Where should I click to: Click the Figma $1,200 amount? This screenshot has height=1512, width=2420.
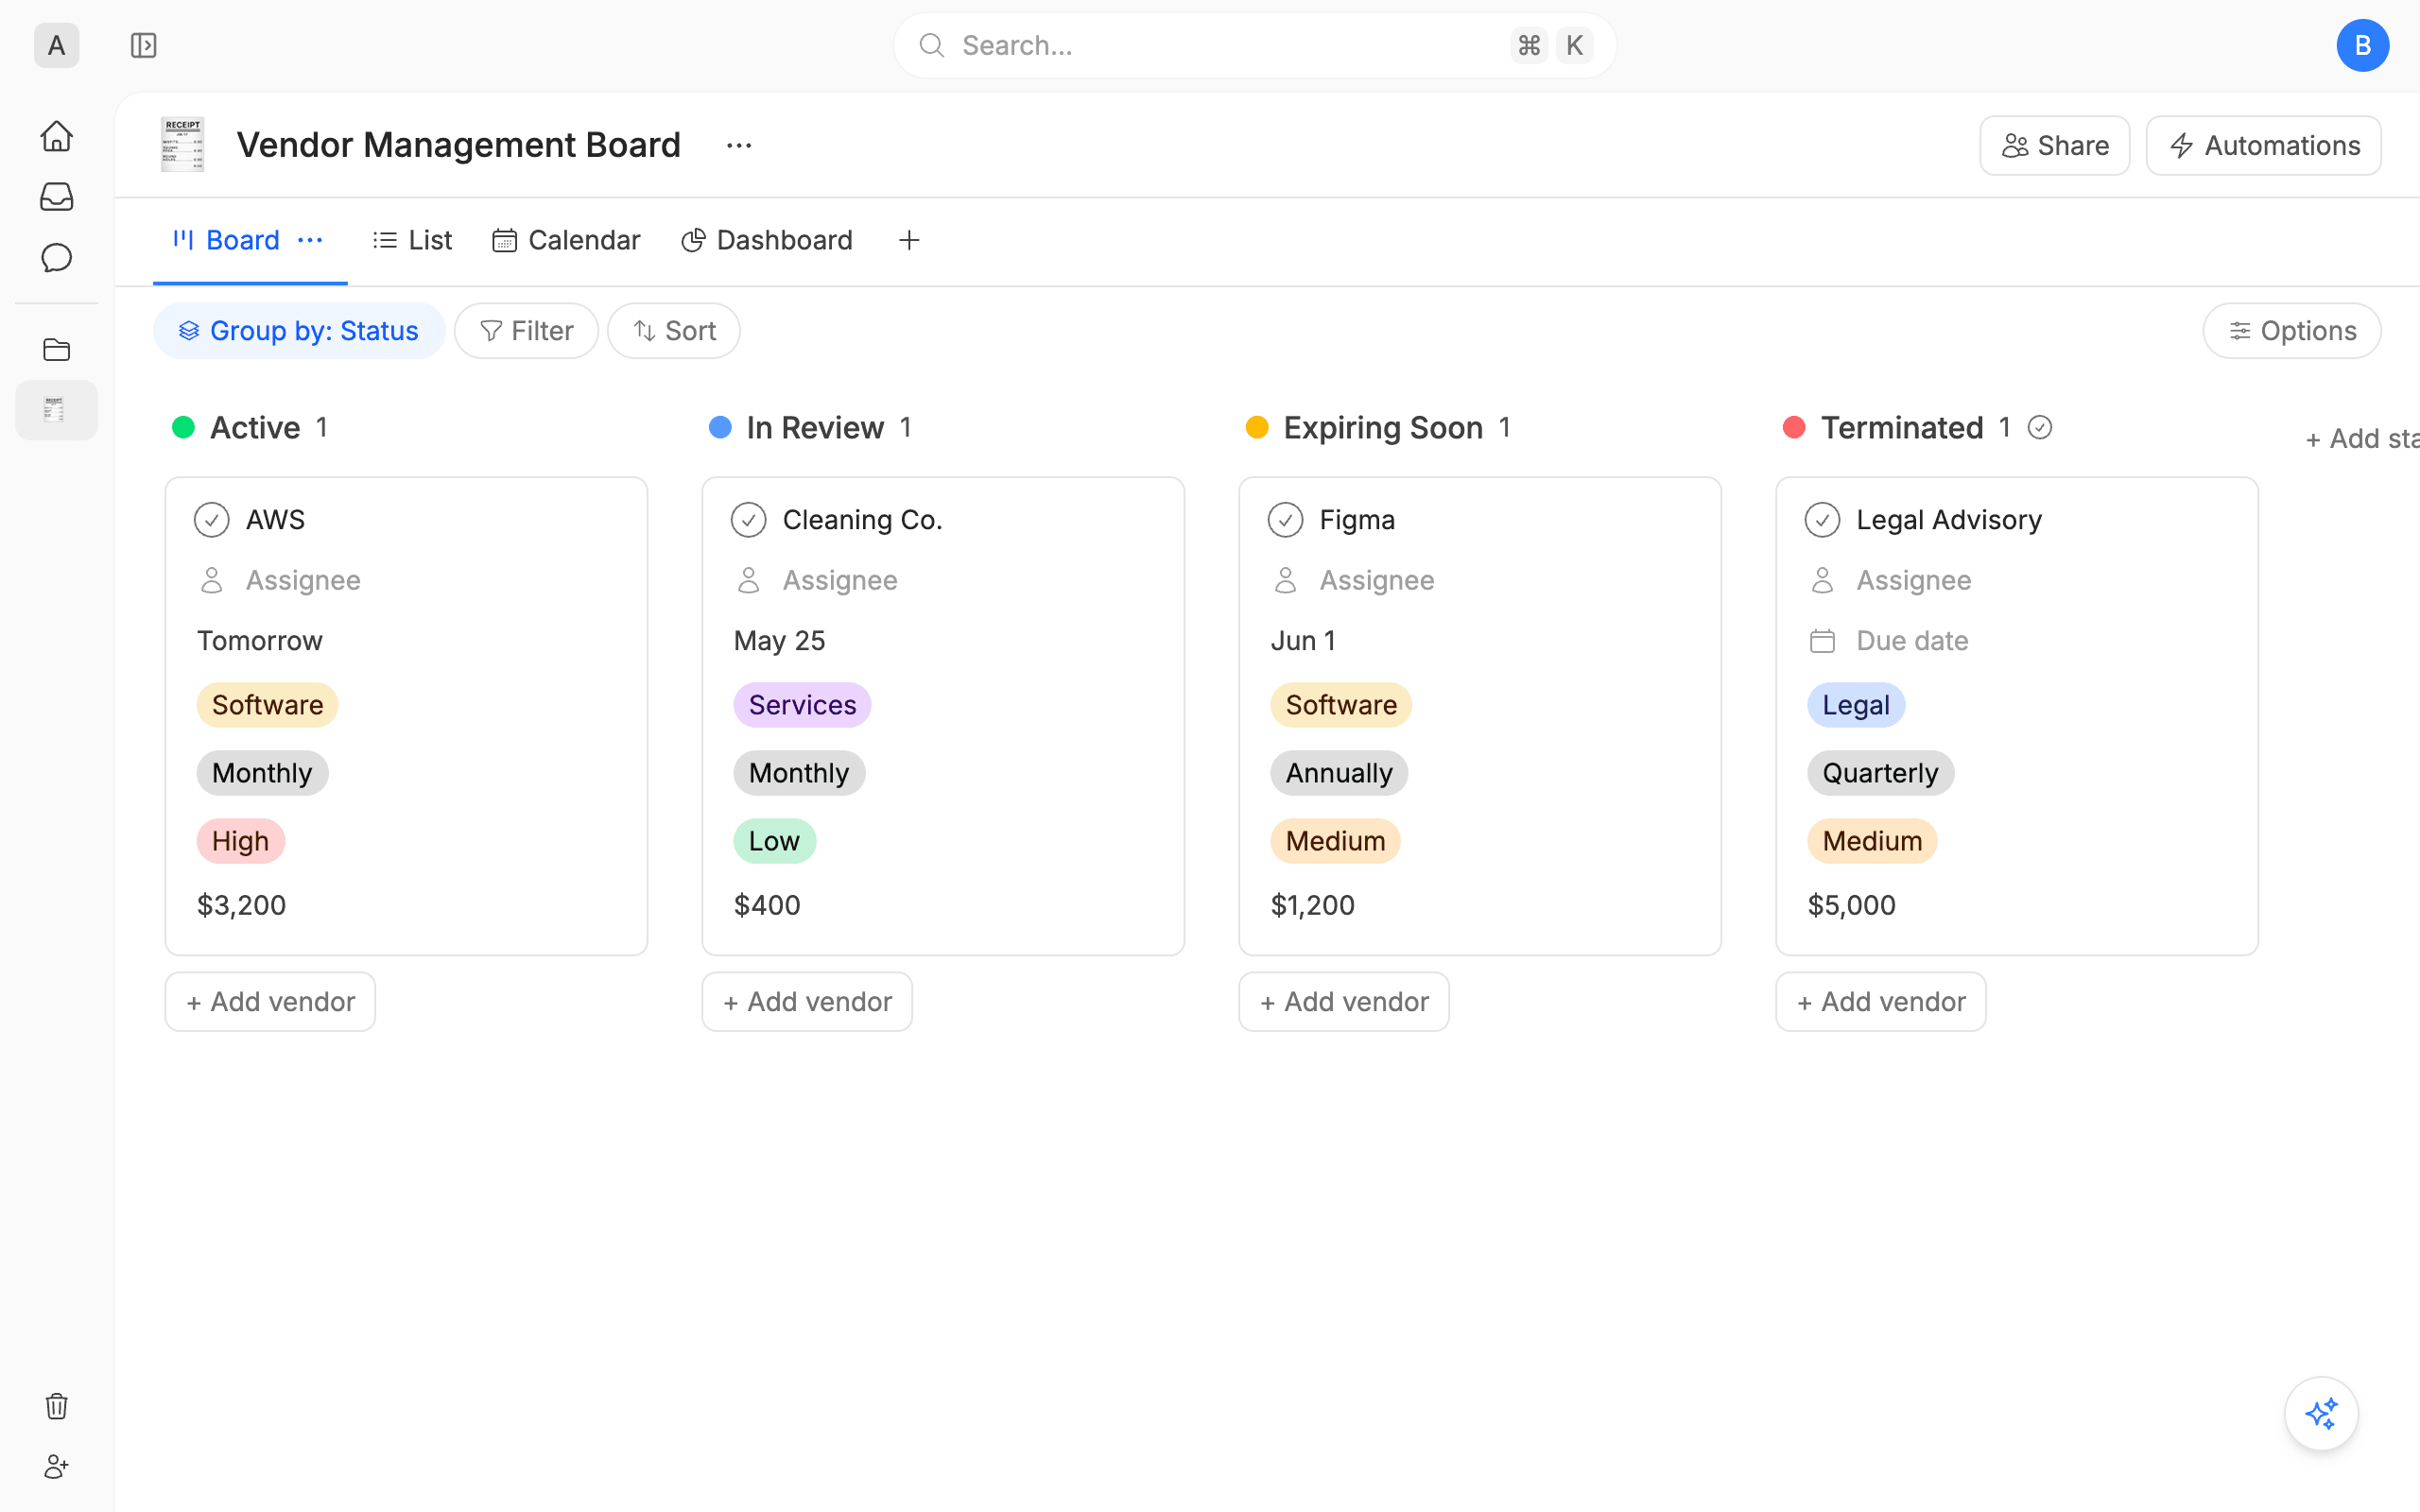click(1312, 905)
